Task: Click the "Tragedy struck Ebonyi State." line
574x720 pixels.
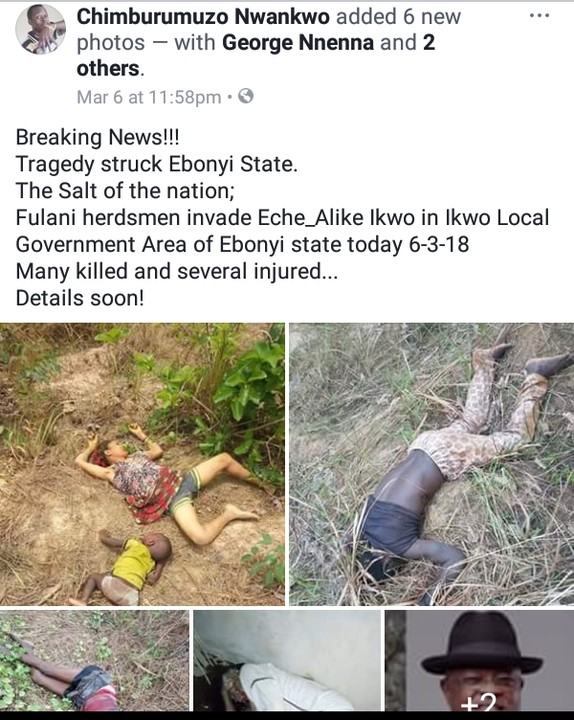Action: click(x=157, y=164)
